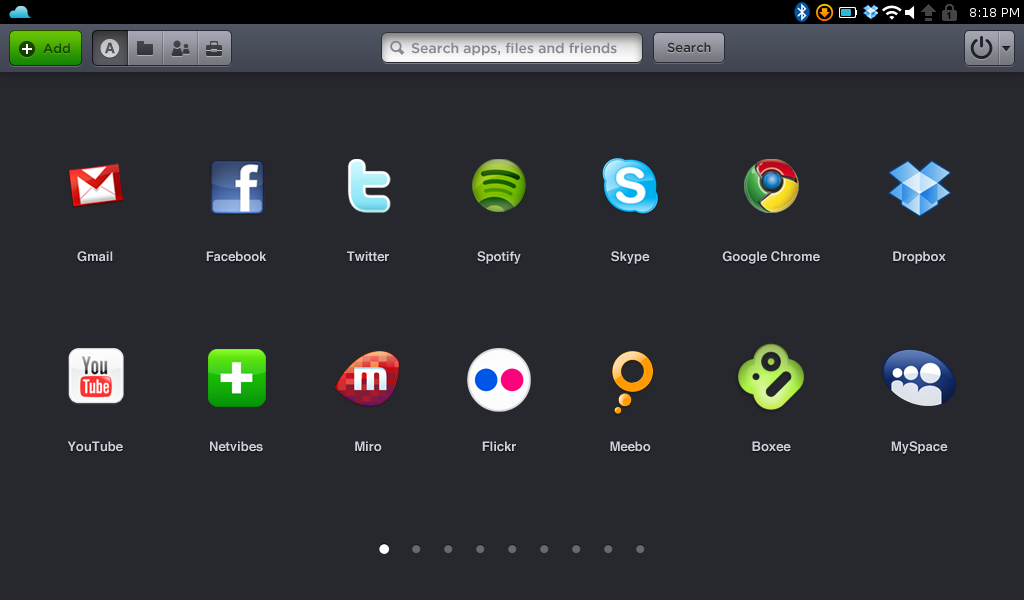
Task: Check battery status in the top bar
Action: (x=848, y=12)
